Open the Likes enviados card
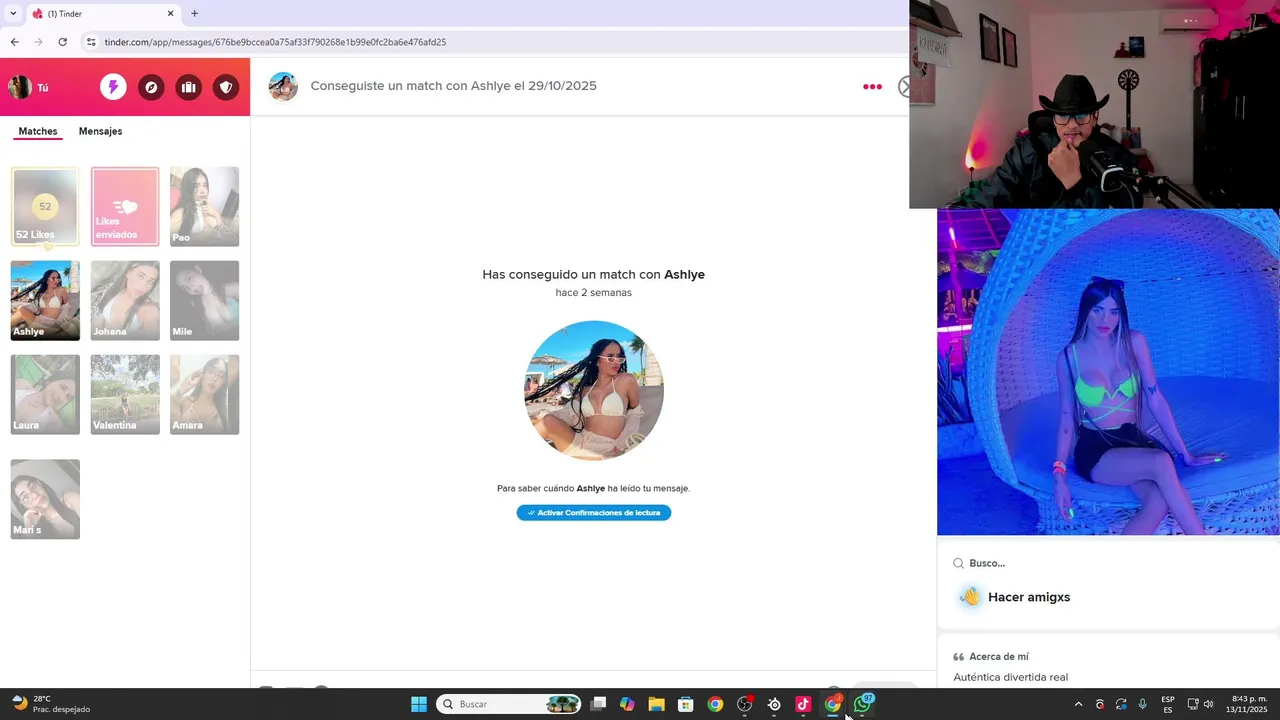Image resolution: width=1280 pixels, height=720 pixels. [125, 206]
